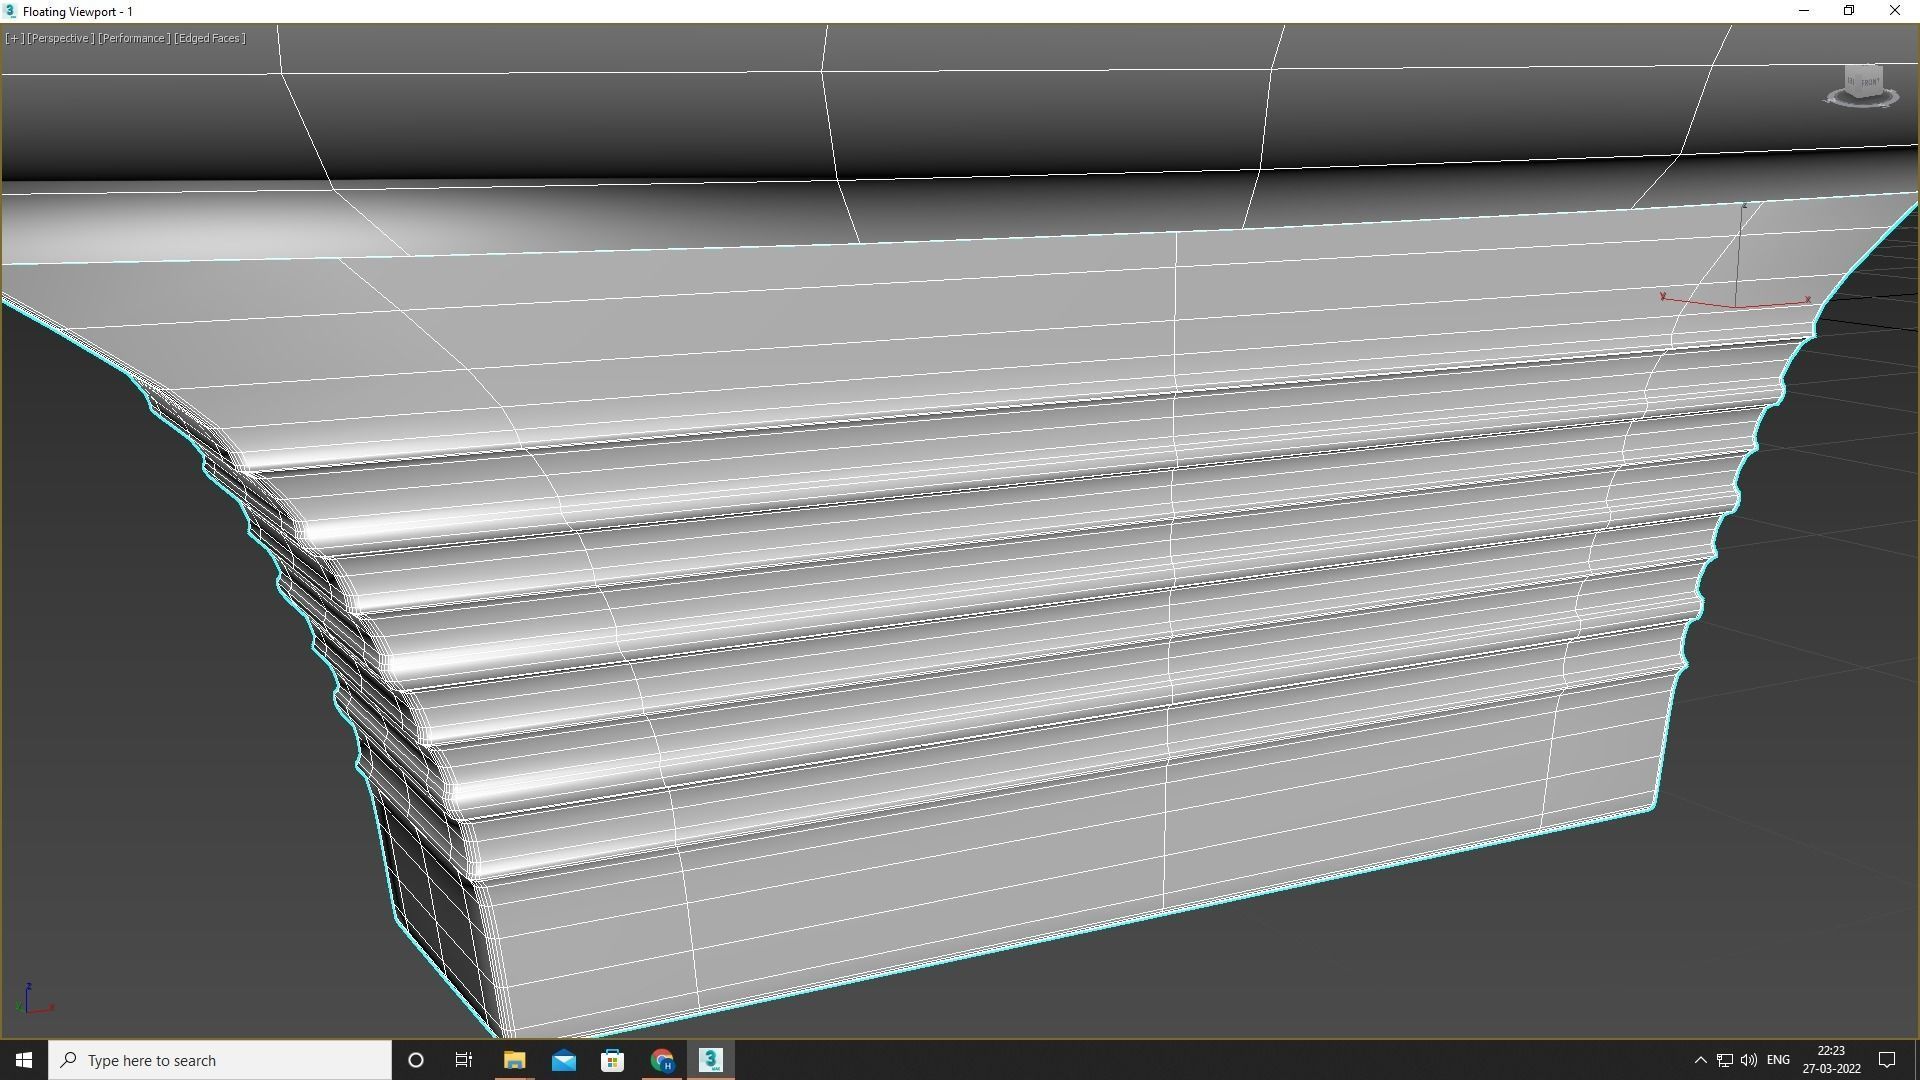Open the [+] viewport general menu

pos(14,38)
